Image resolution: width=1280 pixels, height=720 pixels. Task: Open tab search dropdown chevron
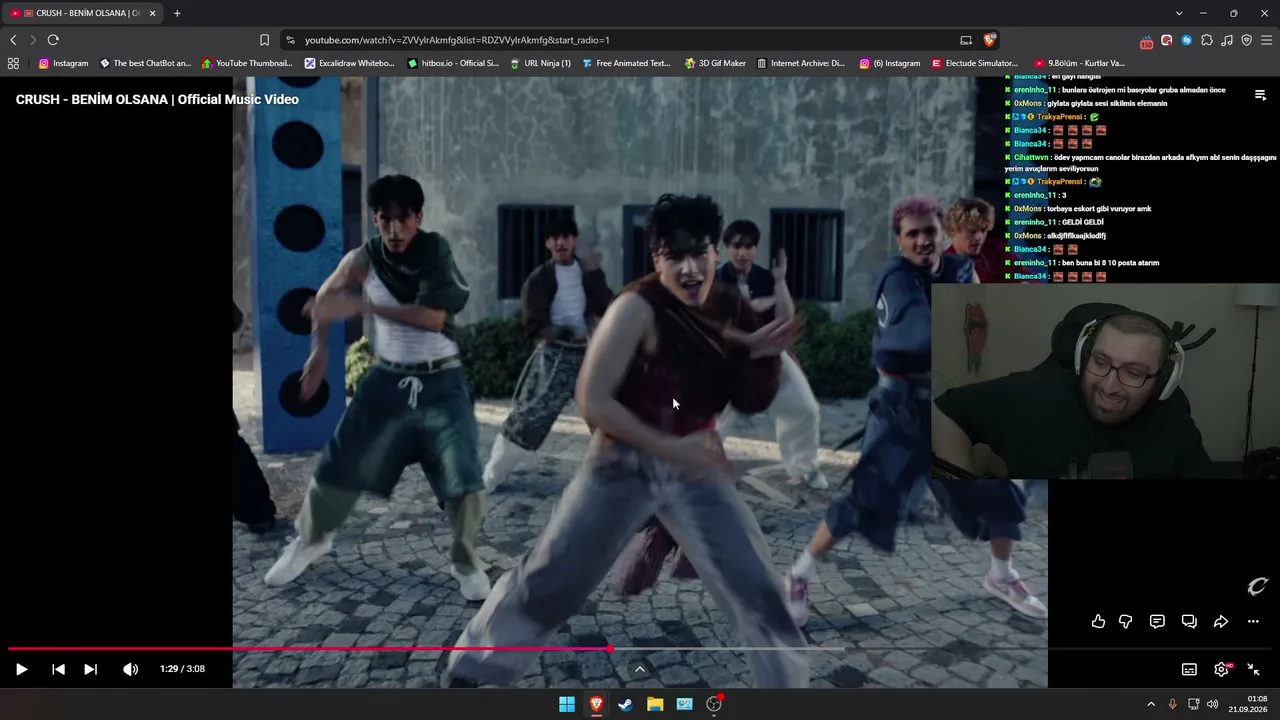tap(1179, 13)
